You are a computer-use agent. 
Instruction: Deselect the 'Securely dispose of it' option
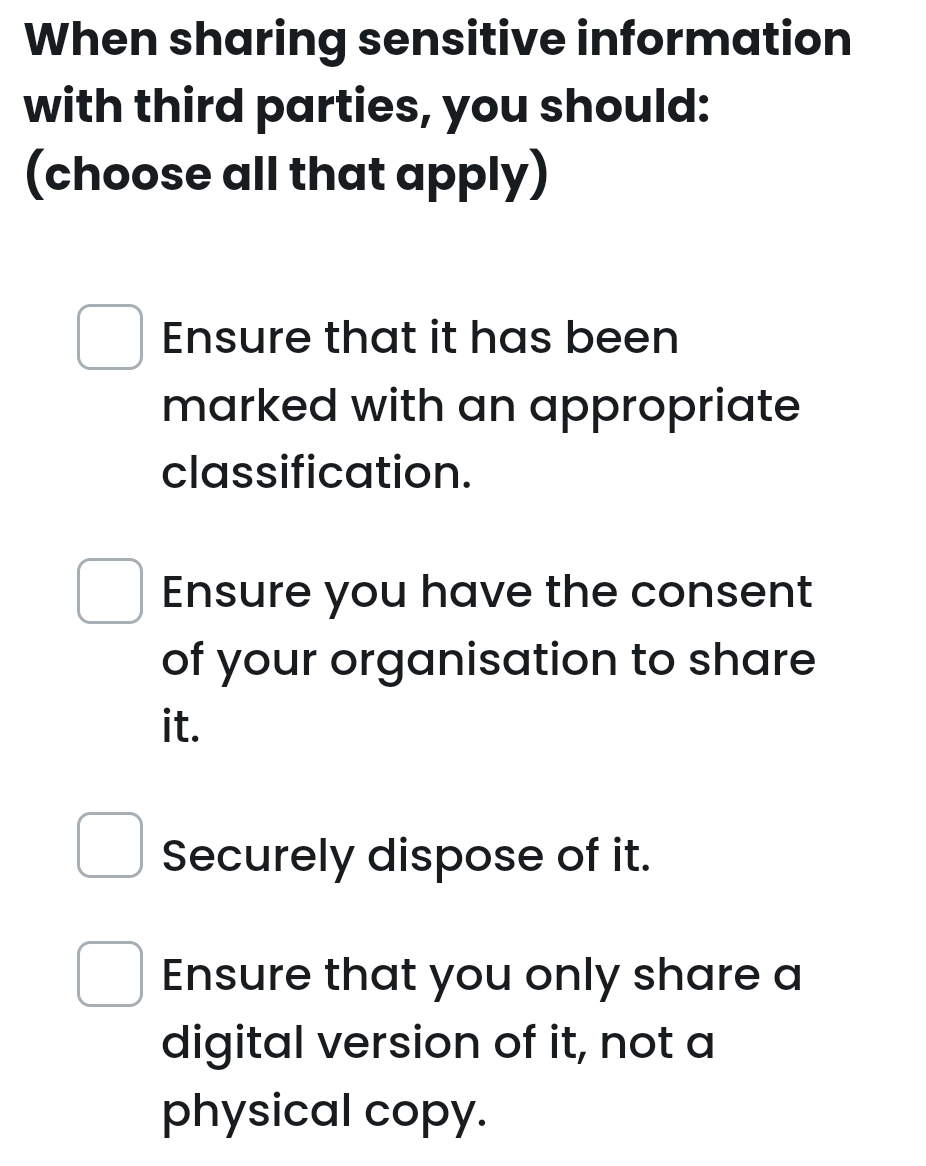(110, 846)
